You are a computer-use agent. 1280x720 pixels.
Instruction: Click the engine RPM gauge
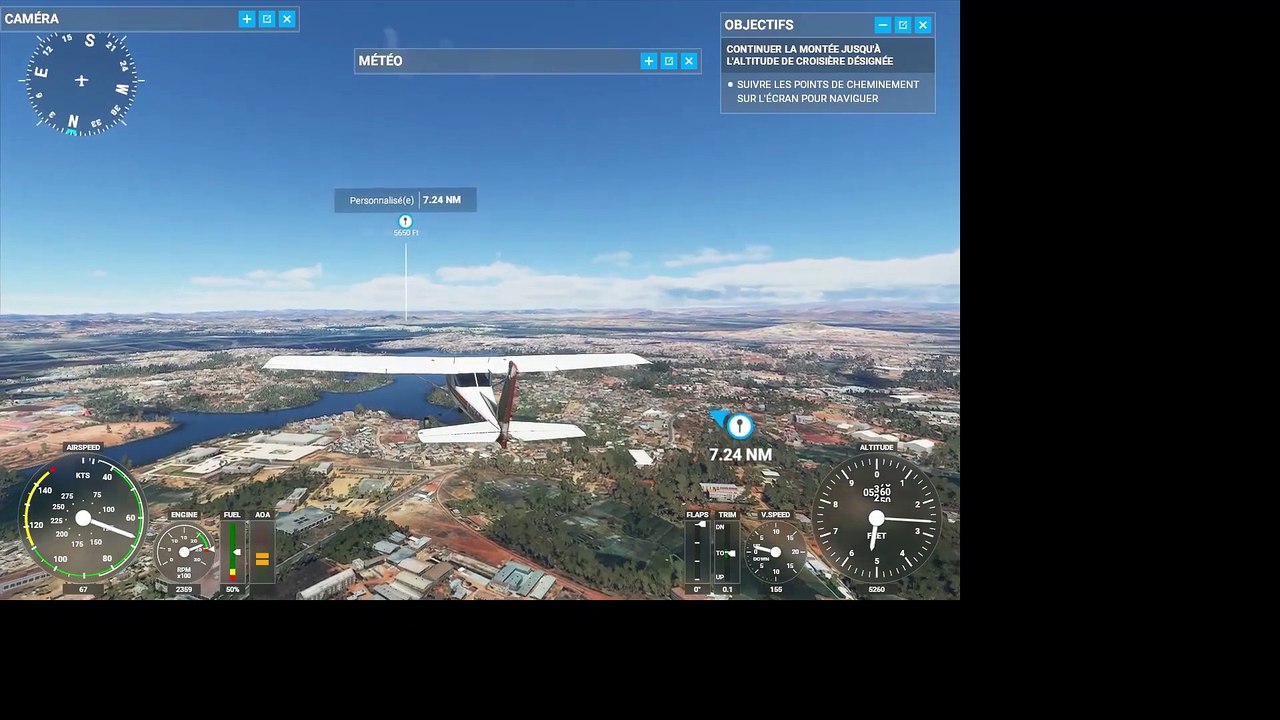point(184,551)
